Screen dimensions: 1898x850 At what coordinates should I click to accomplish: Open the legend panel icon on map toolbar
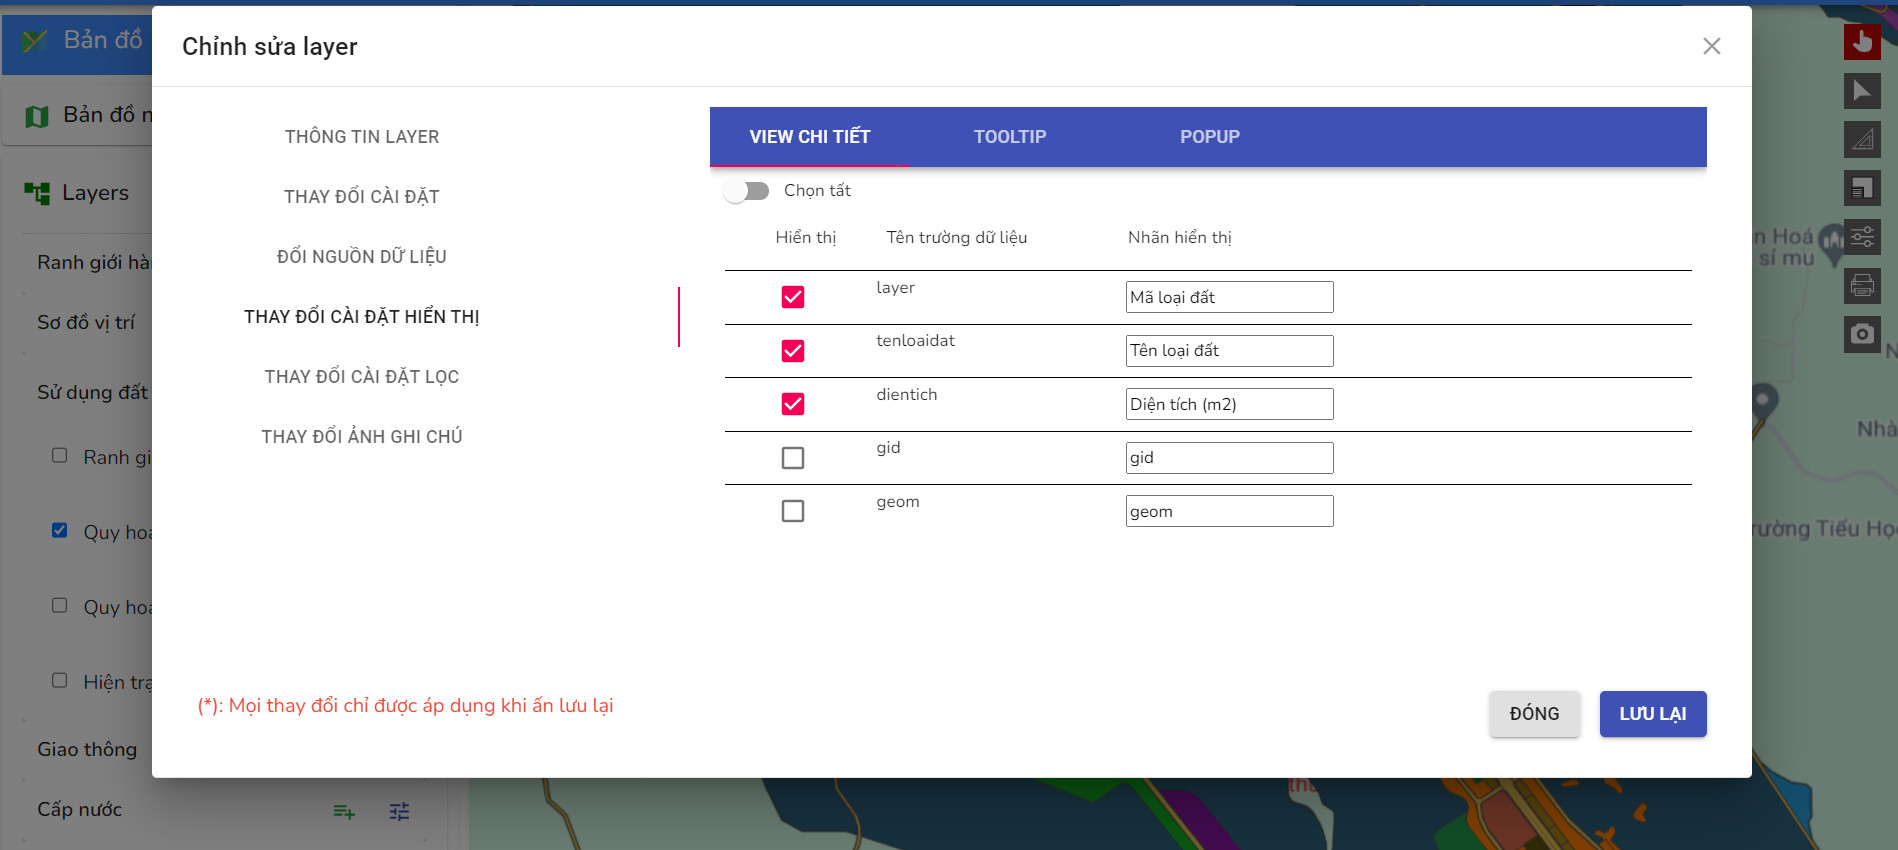pyautogui.click(x=1862, y=188)
